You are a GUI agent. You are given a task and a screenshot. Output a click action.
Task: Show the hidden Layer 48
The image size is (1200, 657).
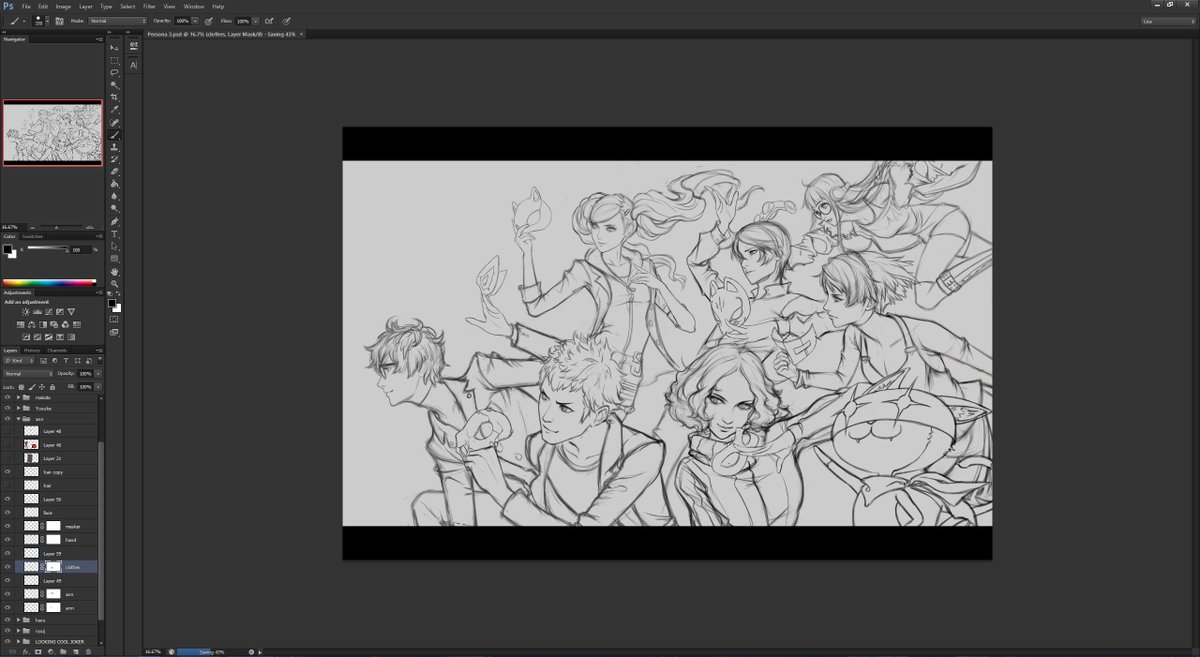[x=7, y=431]
